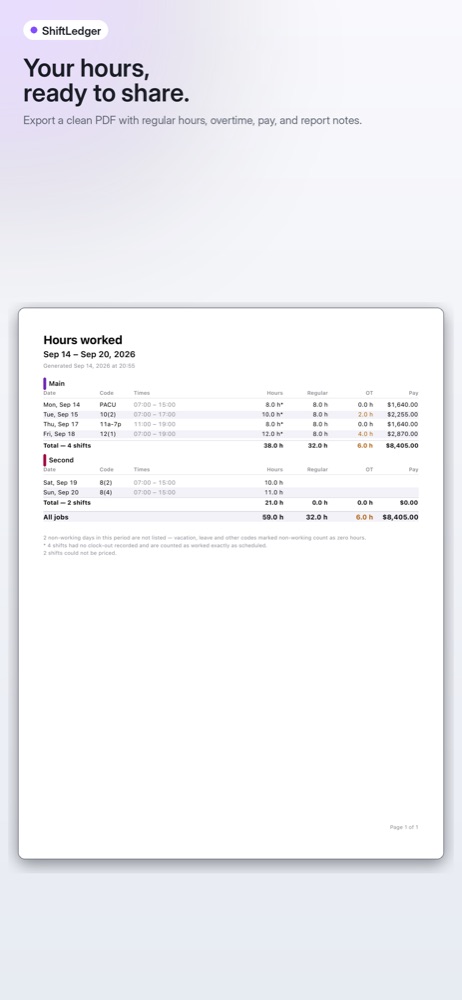Click the 'Page 1 of 1' footer

404,827
